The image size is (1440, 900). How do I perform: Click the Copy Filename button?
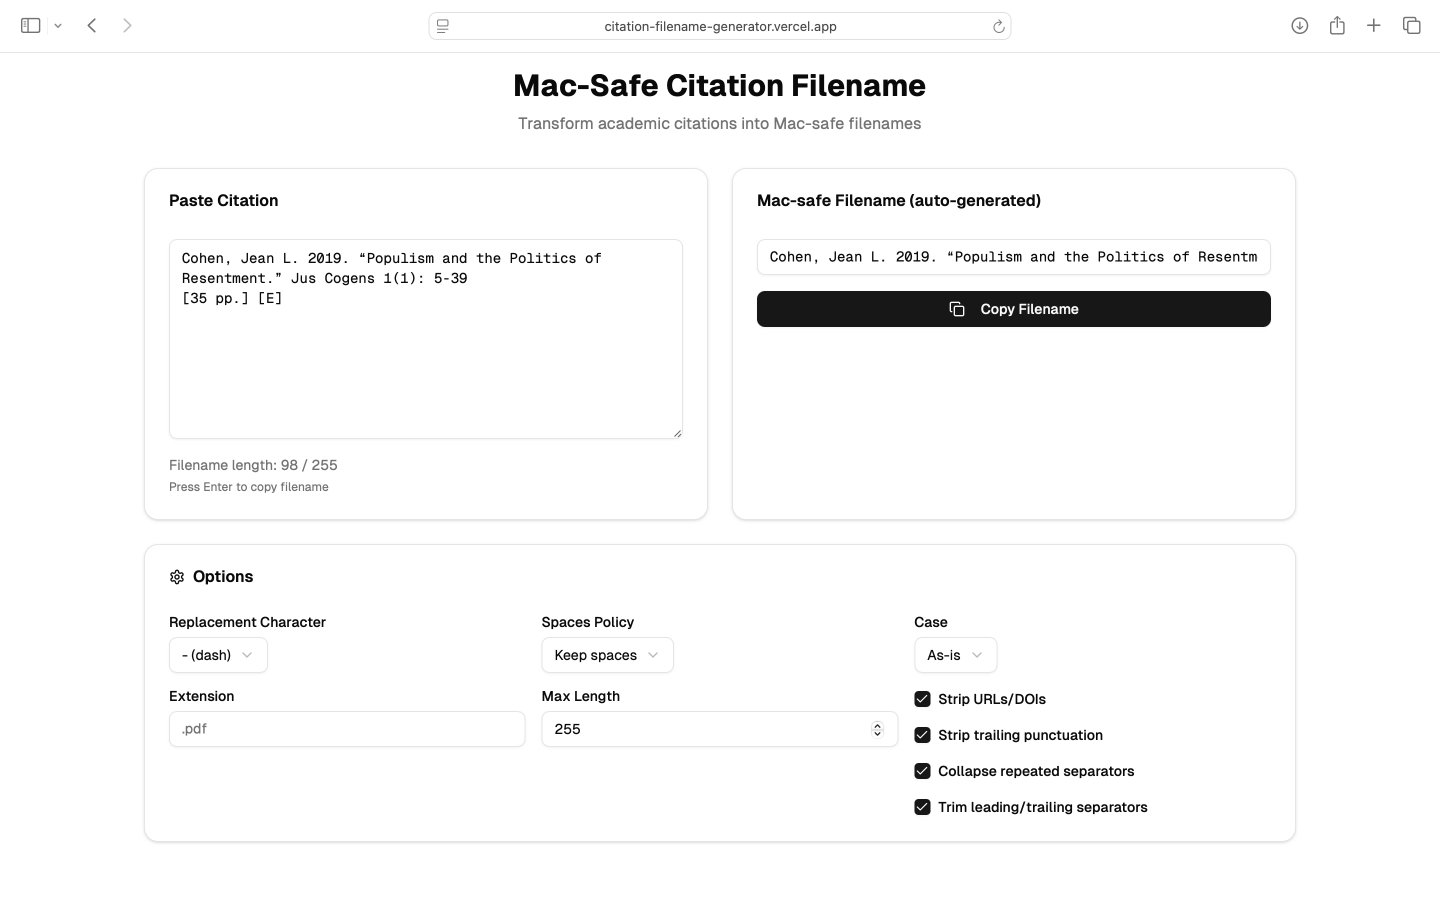pos(1013,309)
